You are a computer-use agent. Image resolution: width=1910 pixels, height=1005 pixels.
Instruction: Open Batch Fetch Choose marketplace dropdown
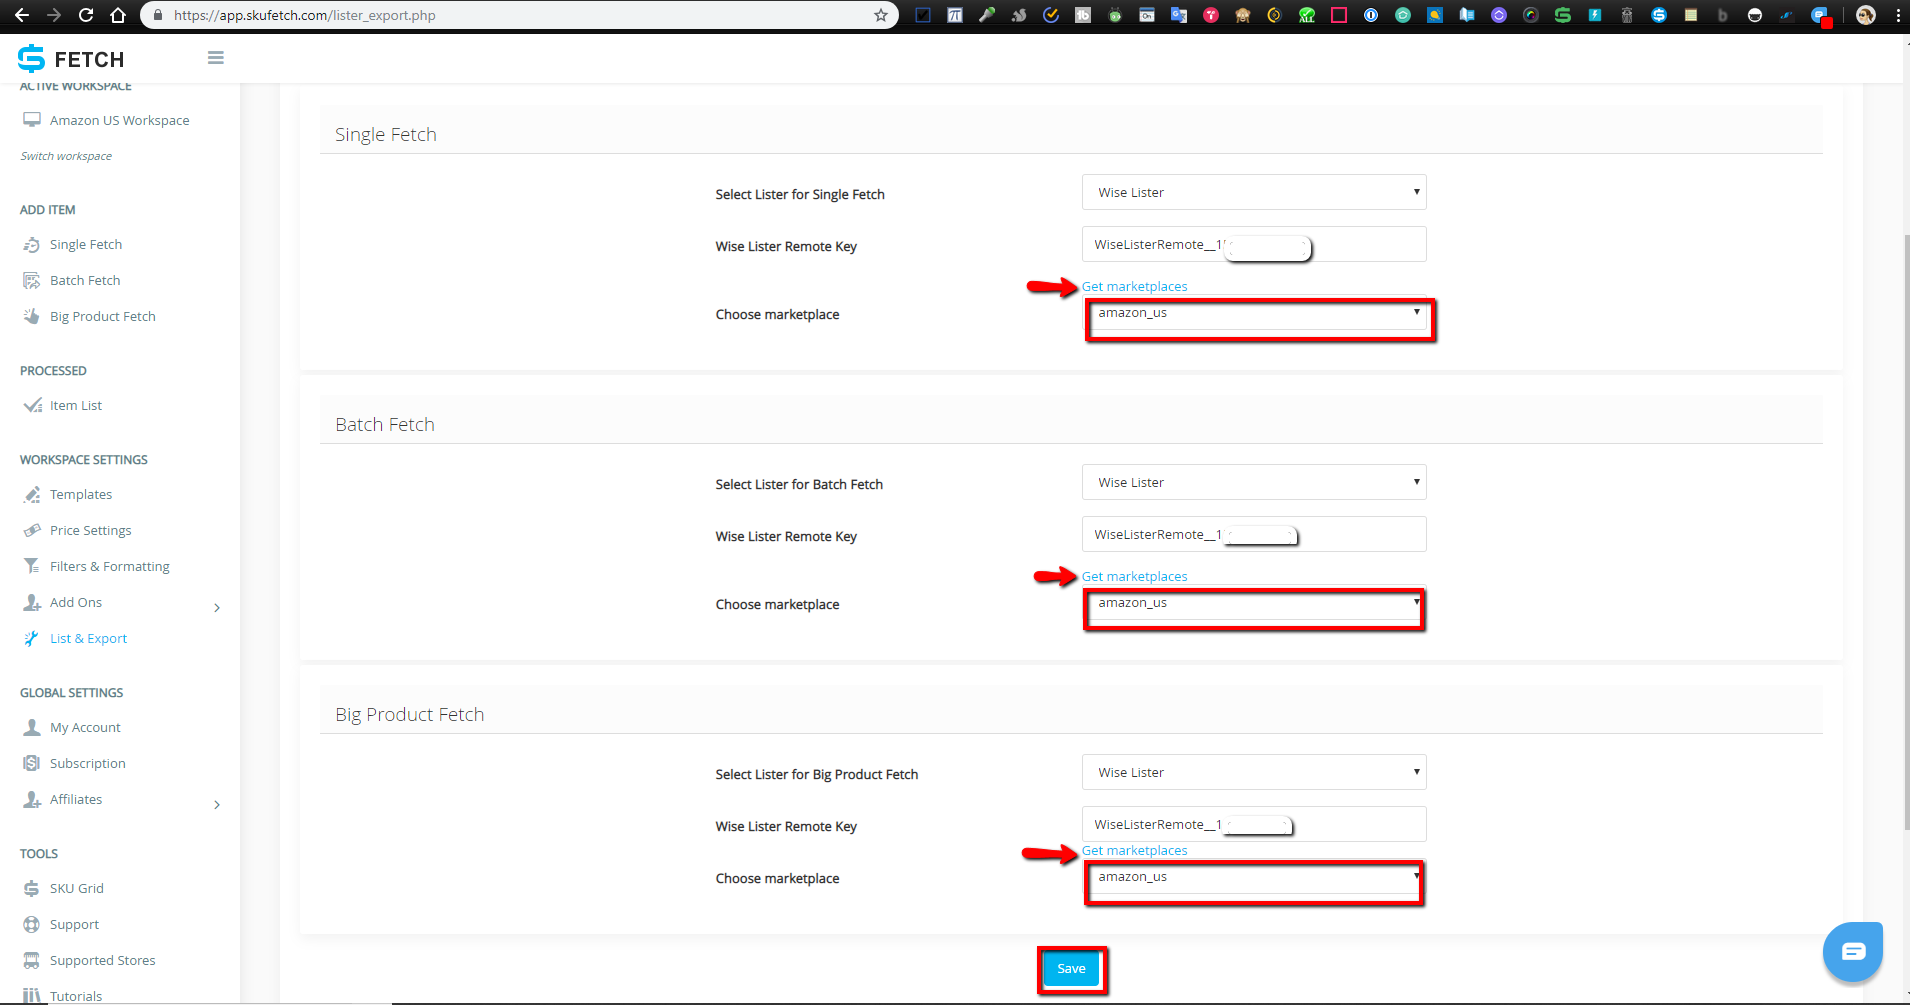(1254, 603)
